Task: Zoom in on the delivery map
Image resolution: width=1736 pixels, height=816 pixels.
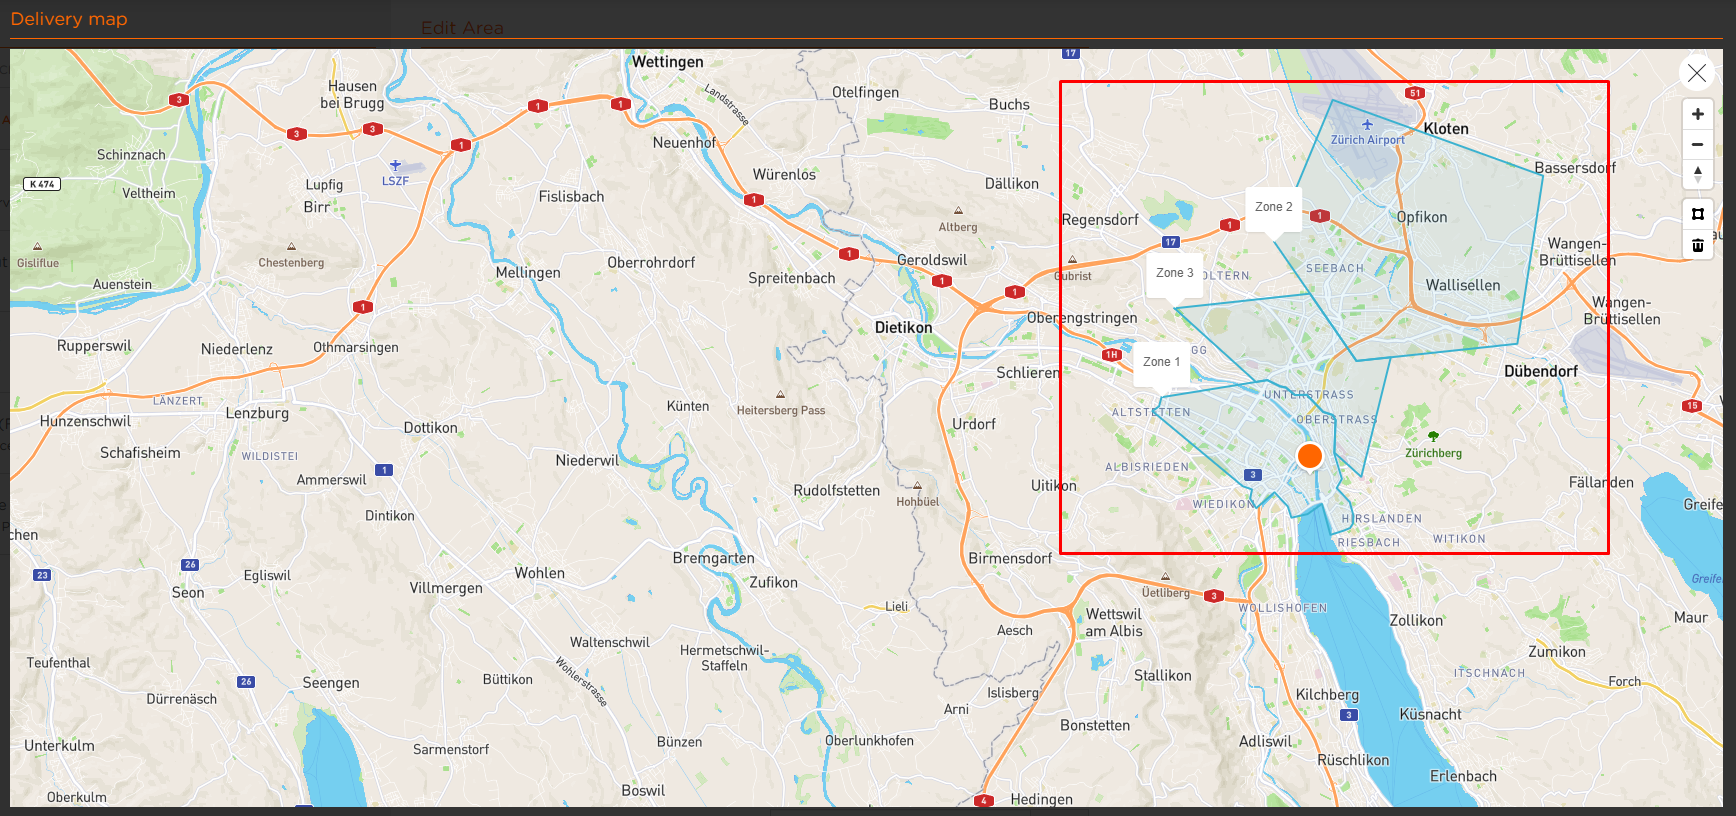Action: tap(1697, 114)
